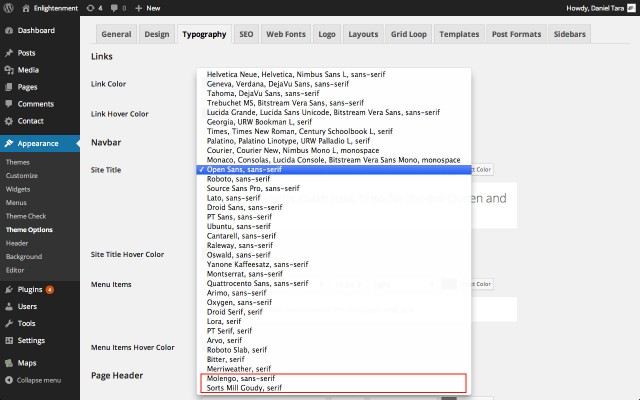Open Background submenu link
Viewport: 640px width, 400px height.
(24, 257)
